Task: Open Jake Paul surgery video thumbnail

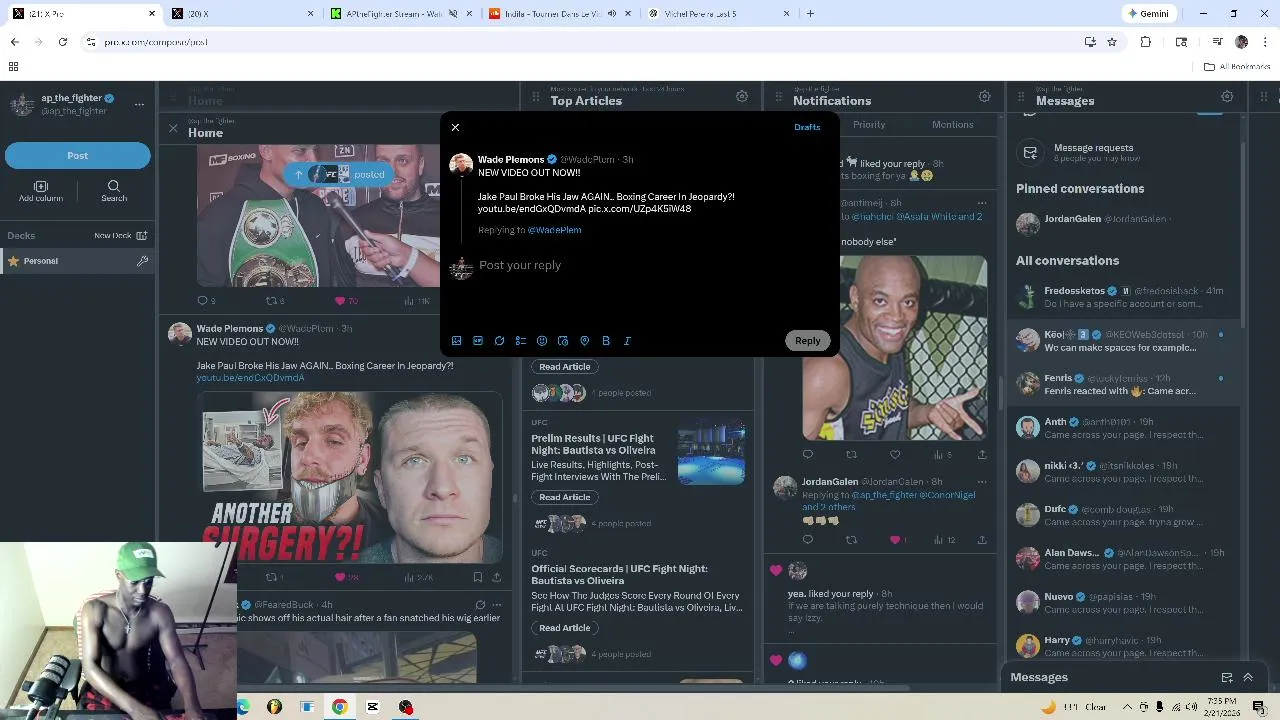Action: point(349,478)
